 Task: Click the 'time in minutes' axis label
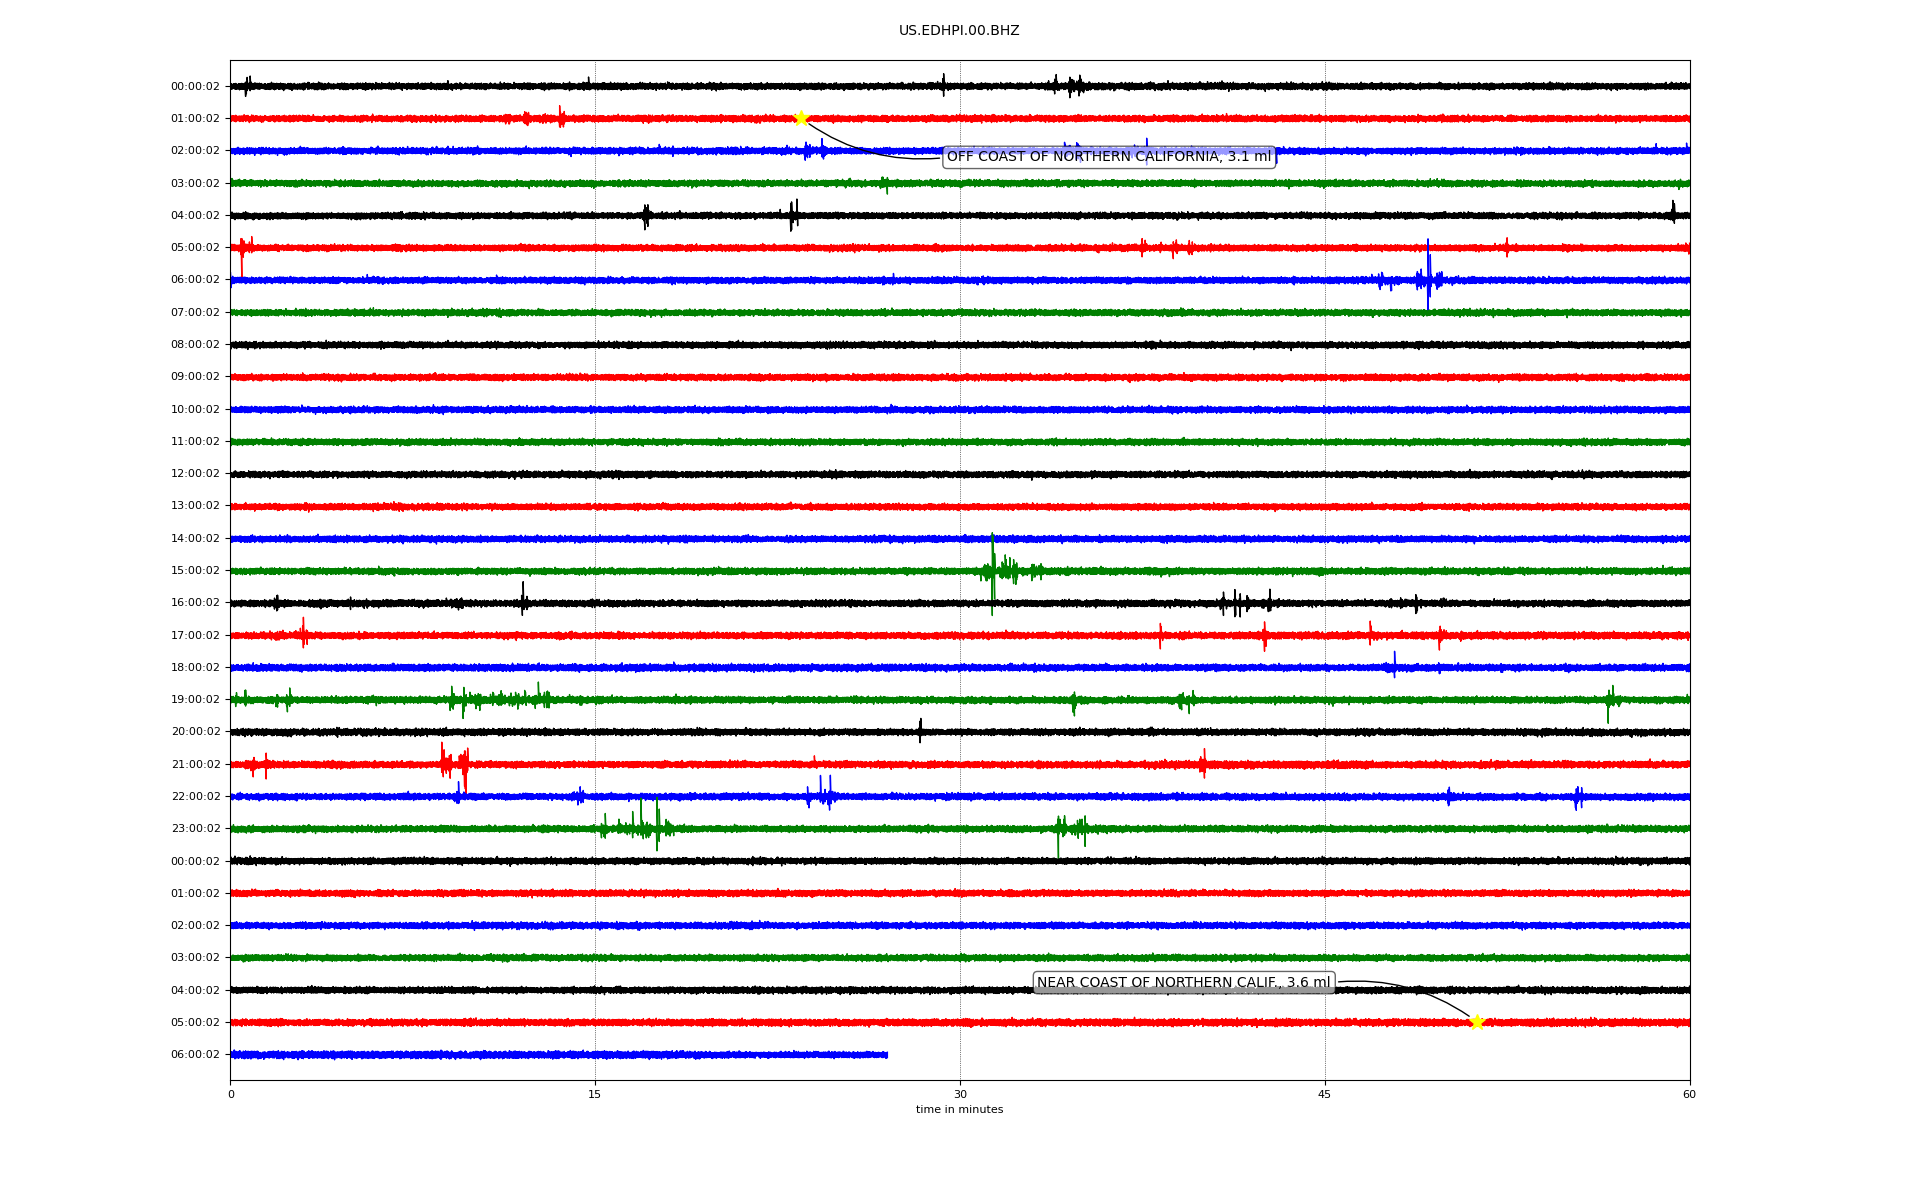coord(959,1109)
